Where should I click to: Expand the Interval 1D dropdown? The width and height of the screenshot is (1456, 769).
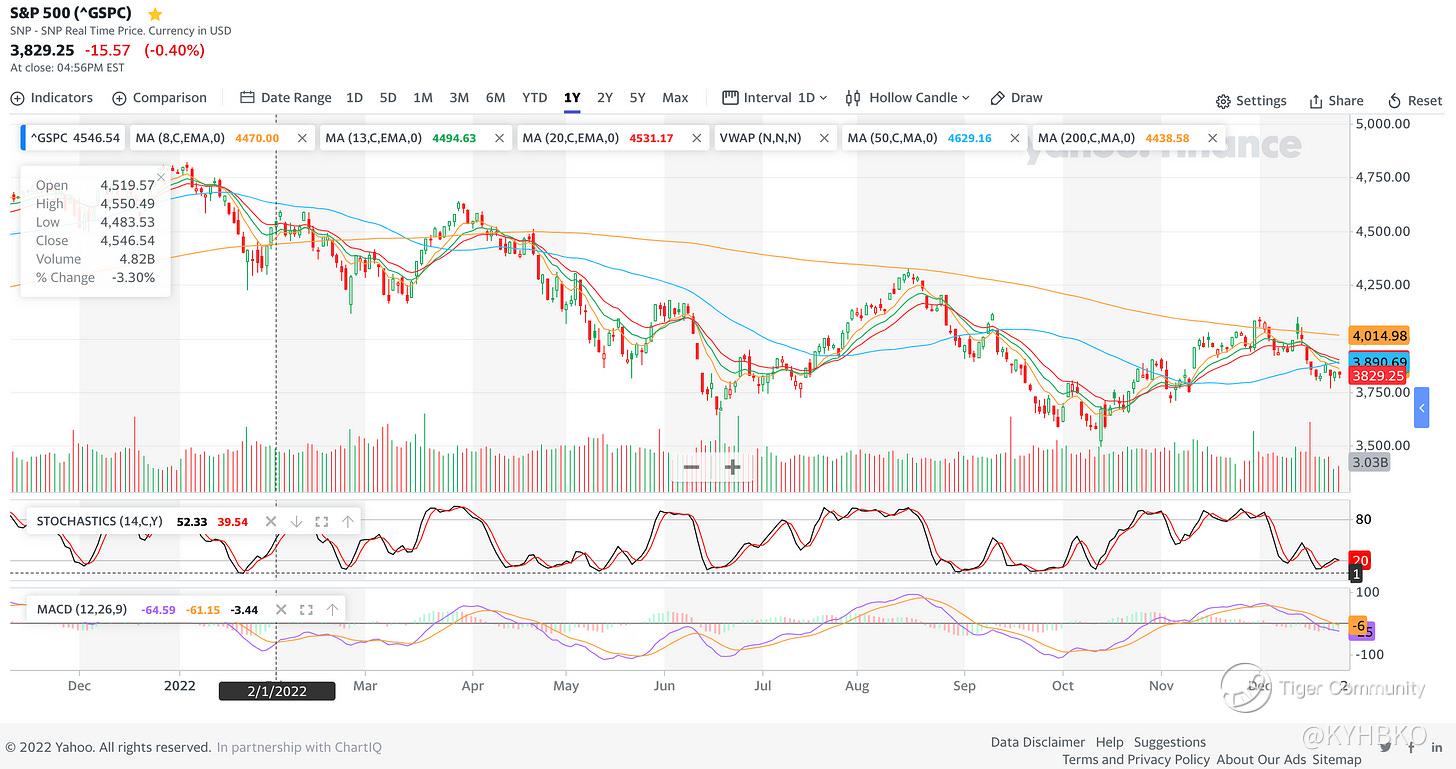[x=775, y=98]
